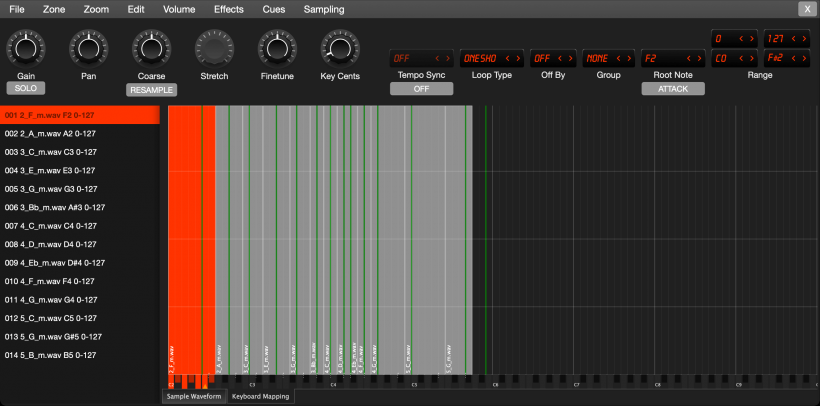Click the RESAMPLE button
Viewport: 820px width, 406px height.
(x=151, y=90)
